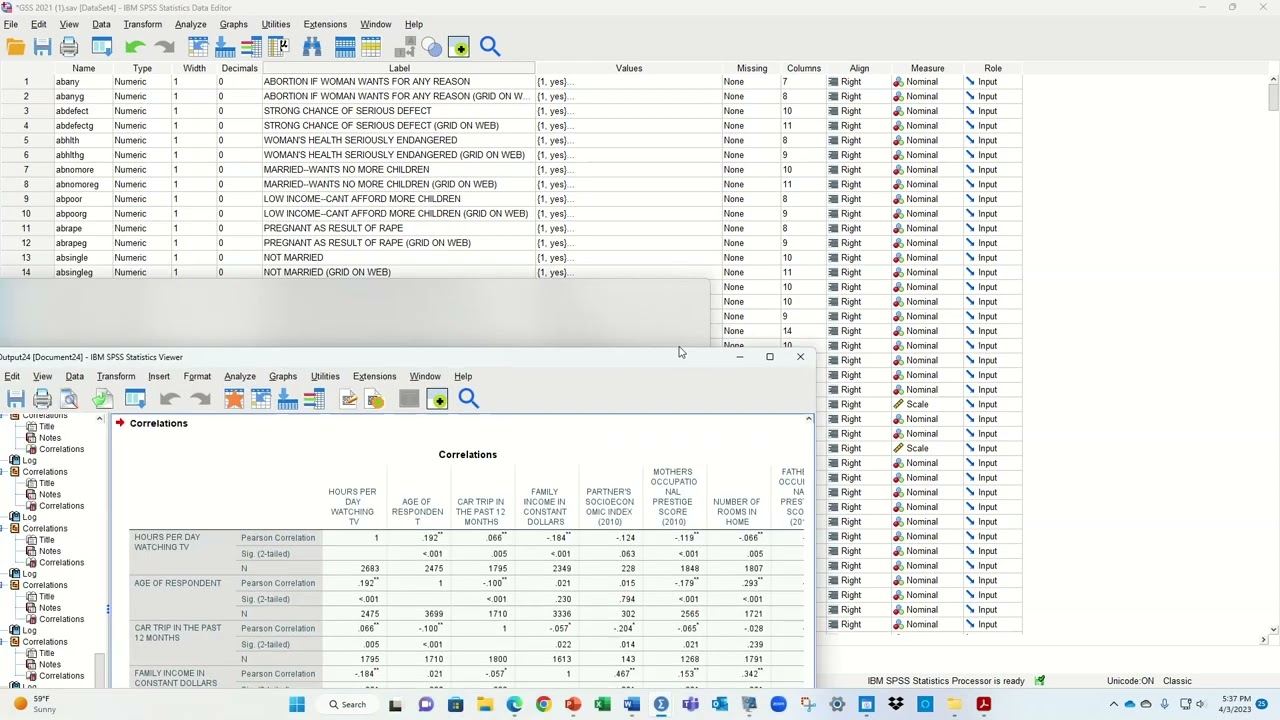The height and width of the screenshot is (720, 1280).
Task: Open Google Chrome from taskbar
Action: [543, 704]
